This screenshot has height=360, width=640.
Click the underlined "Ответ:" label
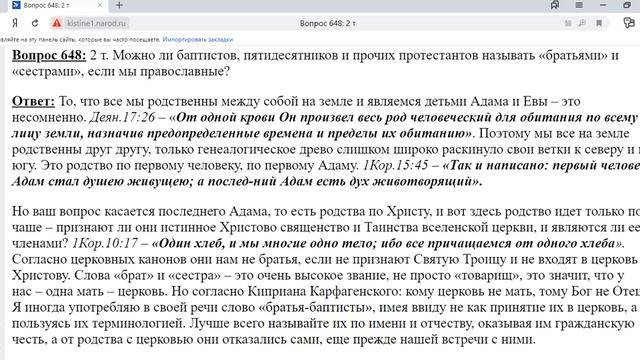click(33, 101)
